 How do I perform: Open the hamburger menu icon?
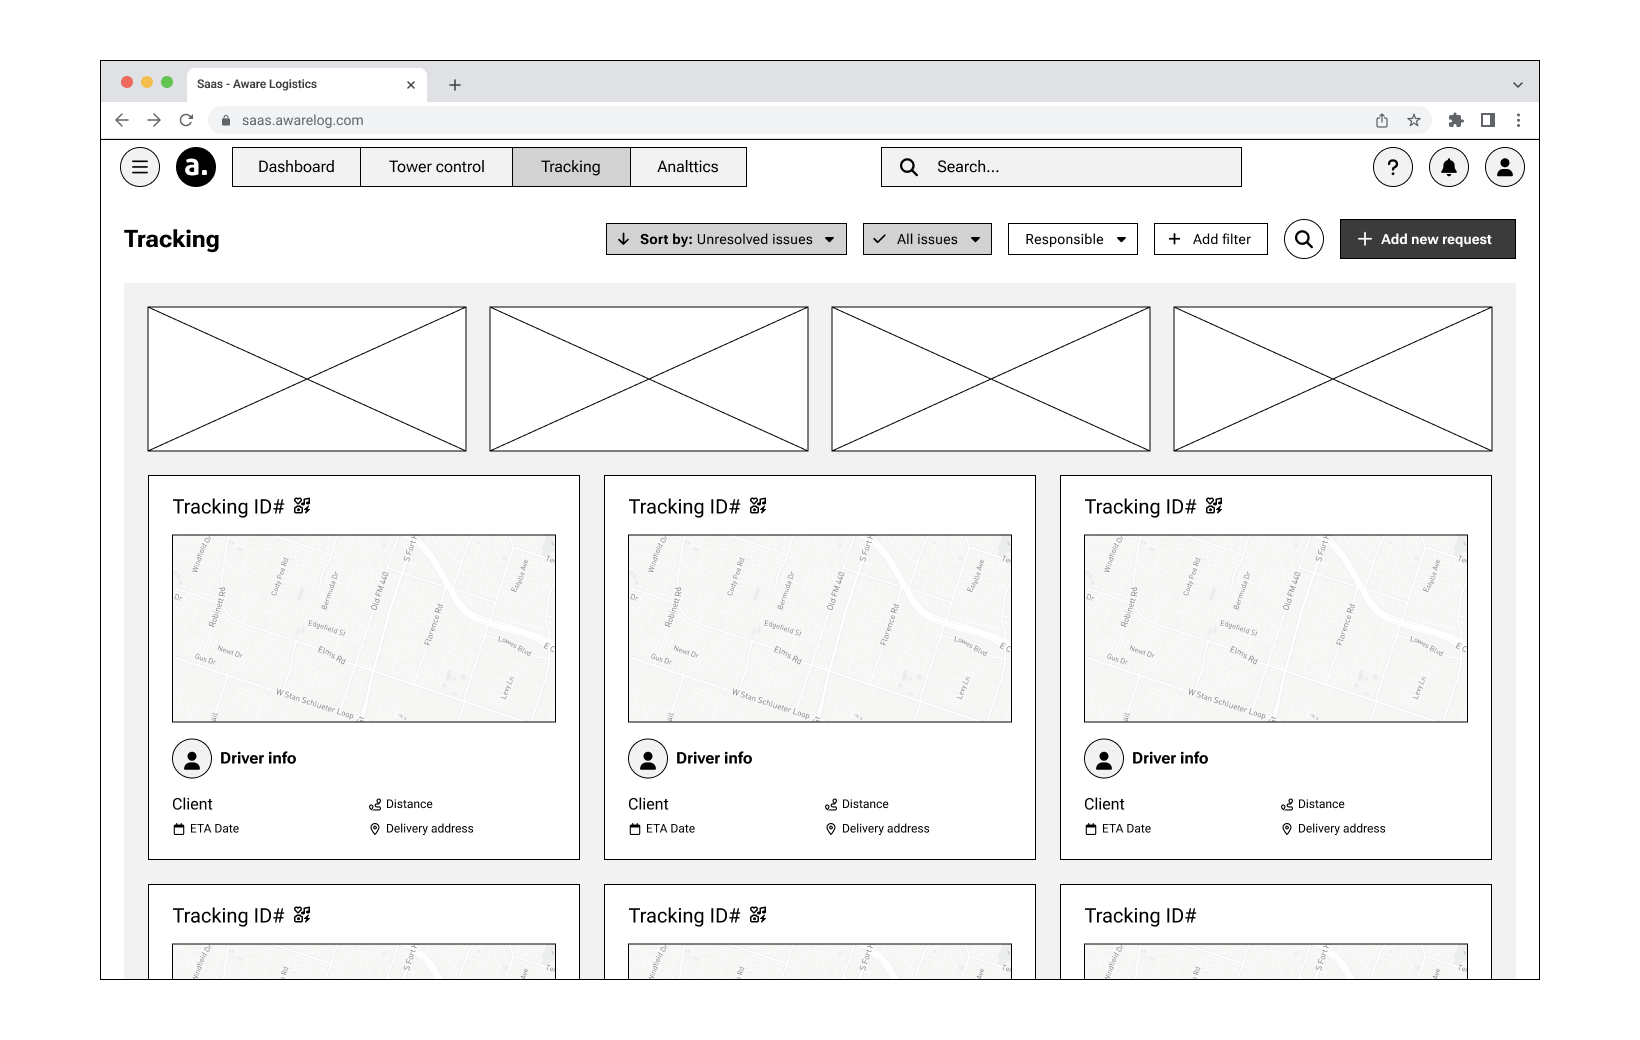click(140, 167)
